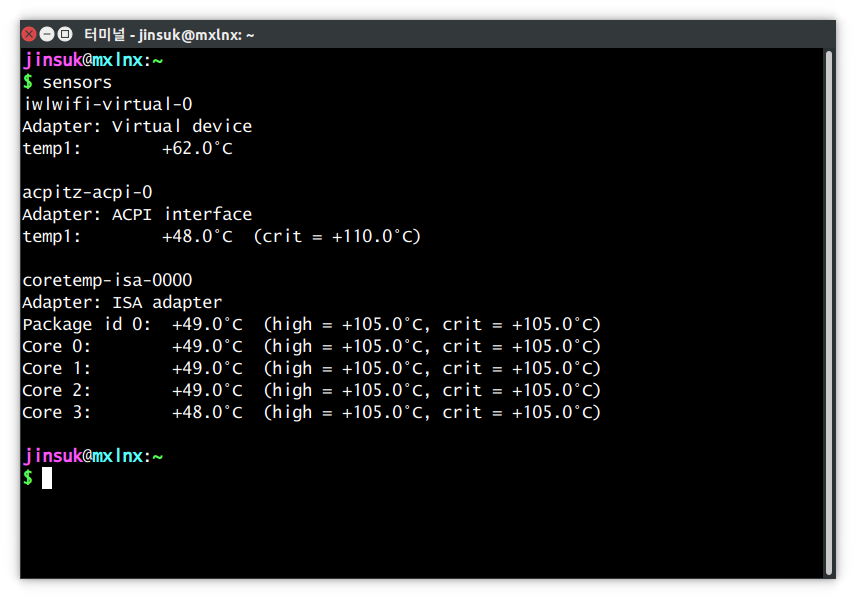
Task: Click the '+48.0°C' value in acpitz section
Action: coord(197,236)
